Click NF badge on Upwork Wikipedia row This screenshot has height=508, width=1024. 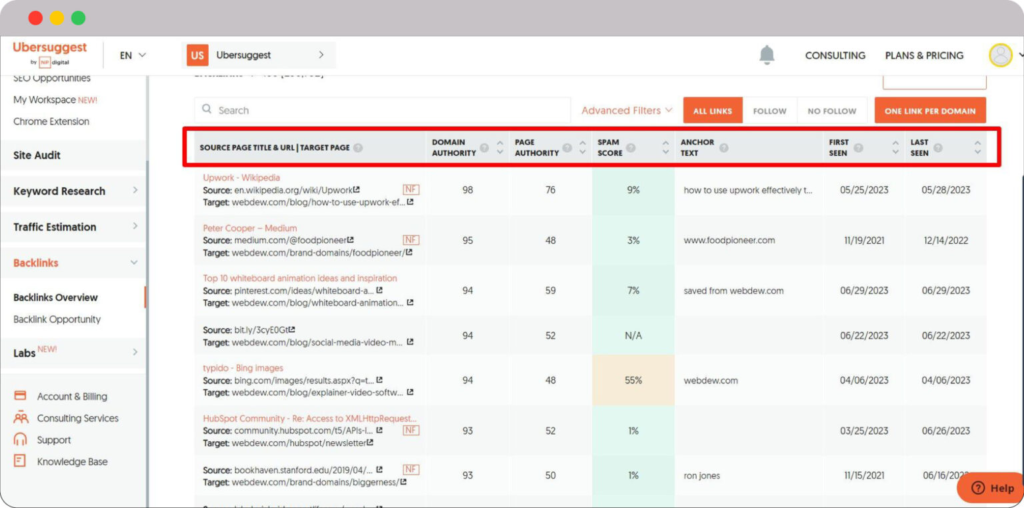click(x=411, y=189)
